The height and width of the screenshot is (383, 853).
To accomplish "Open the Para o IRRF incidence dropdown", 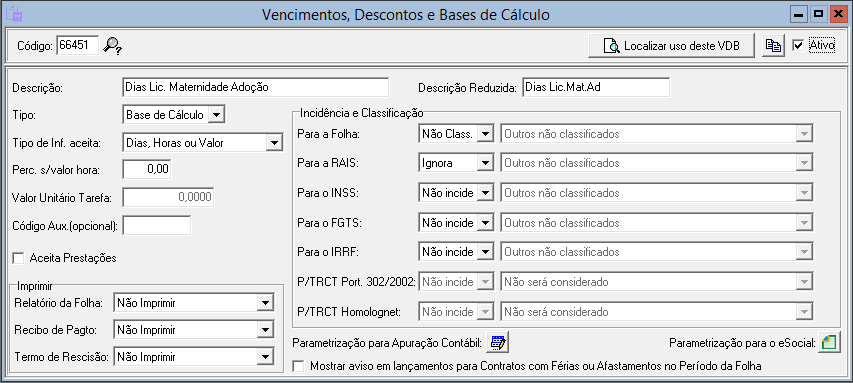I will point(485,252).
